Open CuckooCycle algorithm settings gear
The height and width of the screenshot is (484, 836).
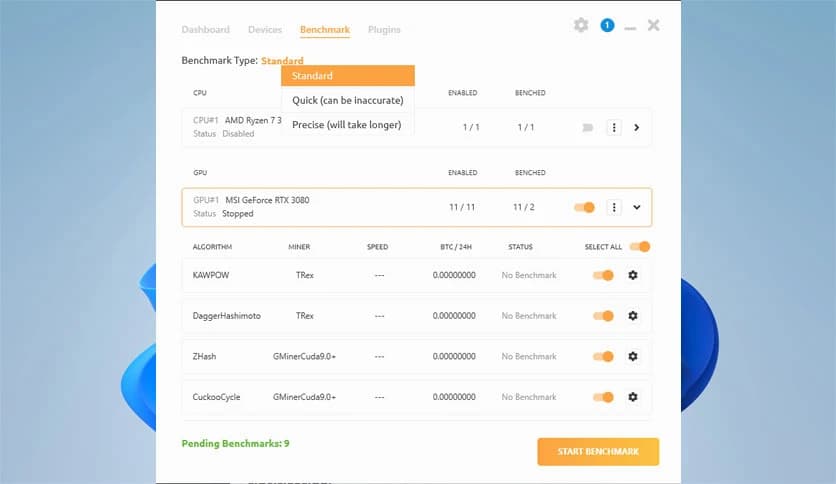(x=632, y=397)
